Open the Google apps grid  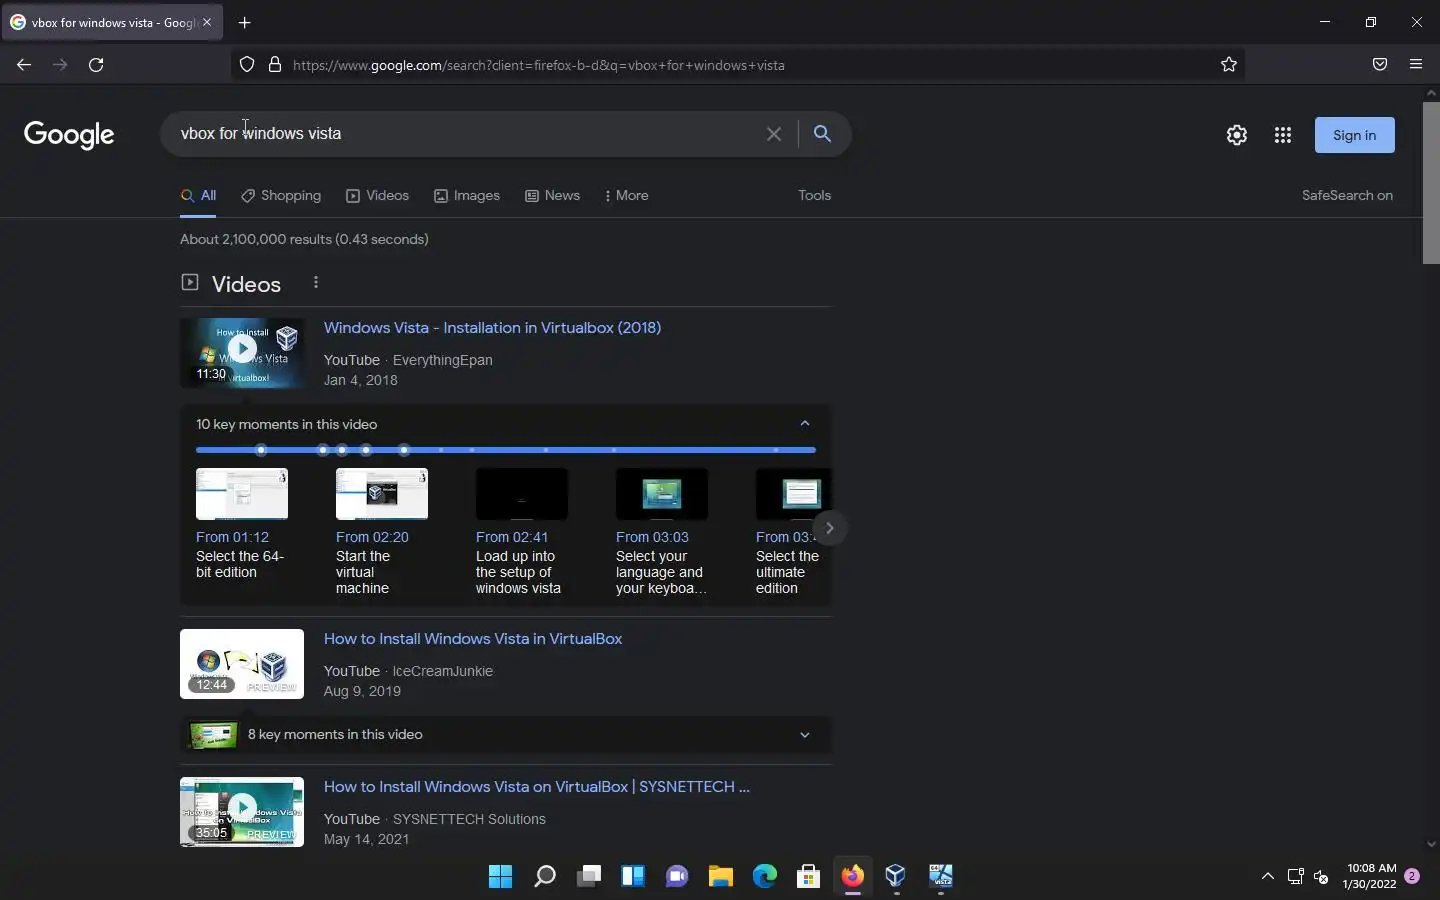point(1283,135)
